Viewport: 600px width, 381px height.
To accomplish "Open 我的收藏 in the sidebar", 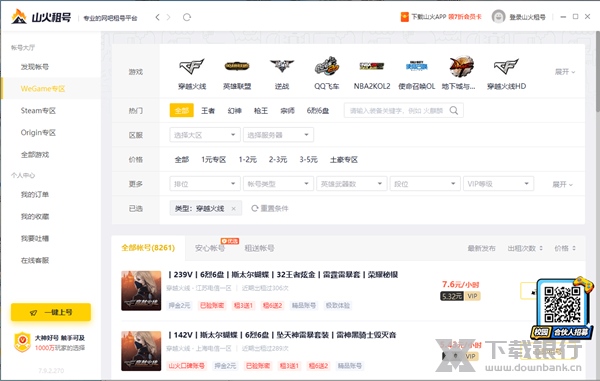I will coord(35,217).
